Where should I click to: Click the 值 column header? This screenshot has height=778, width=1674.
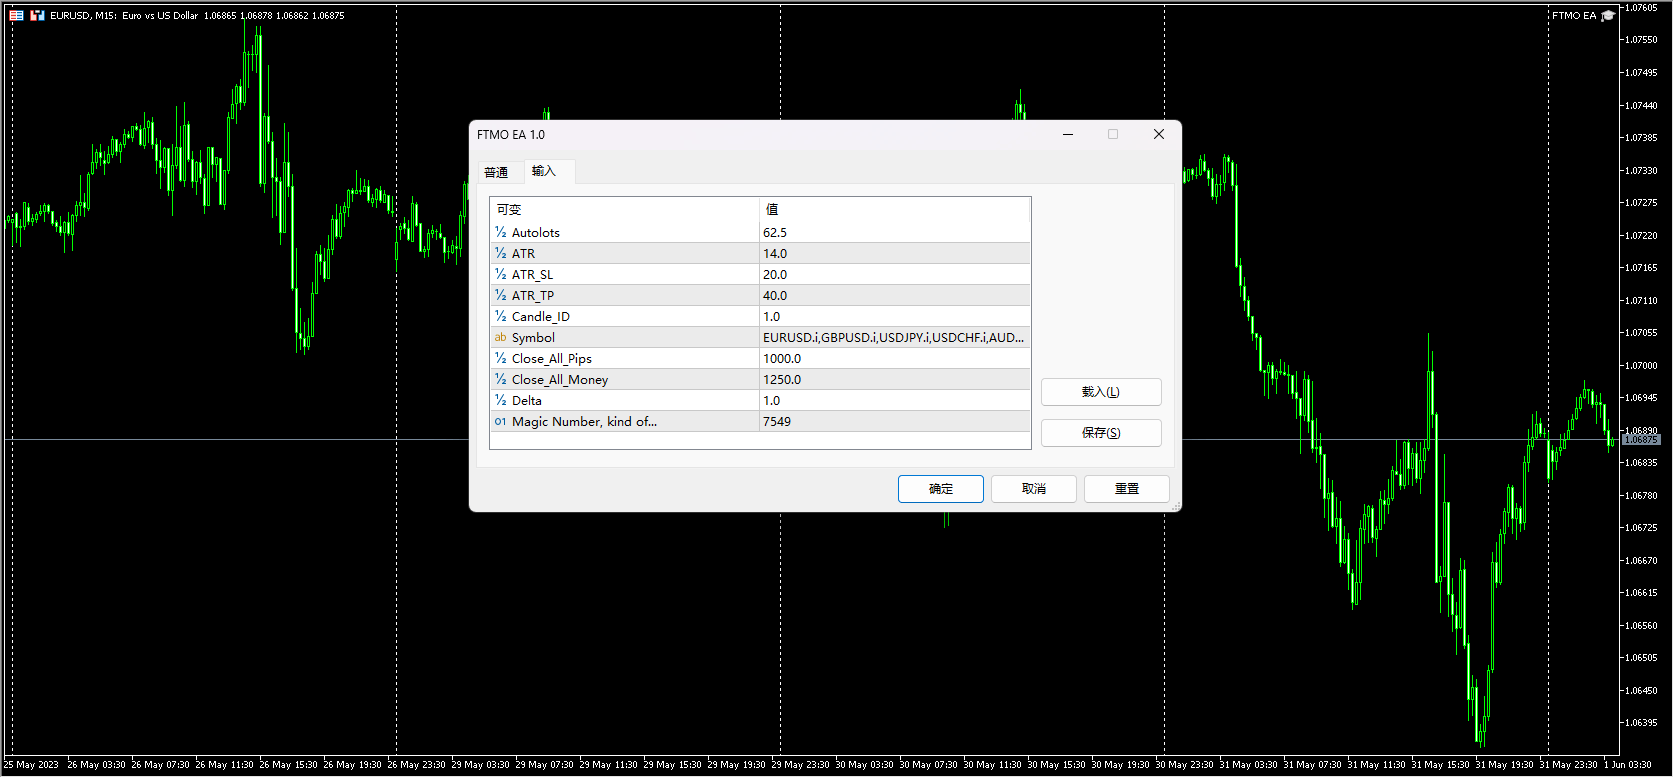point(772,209)
